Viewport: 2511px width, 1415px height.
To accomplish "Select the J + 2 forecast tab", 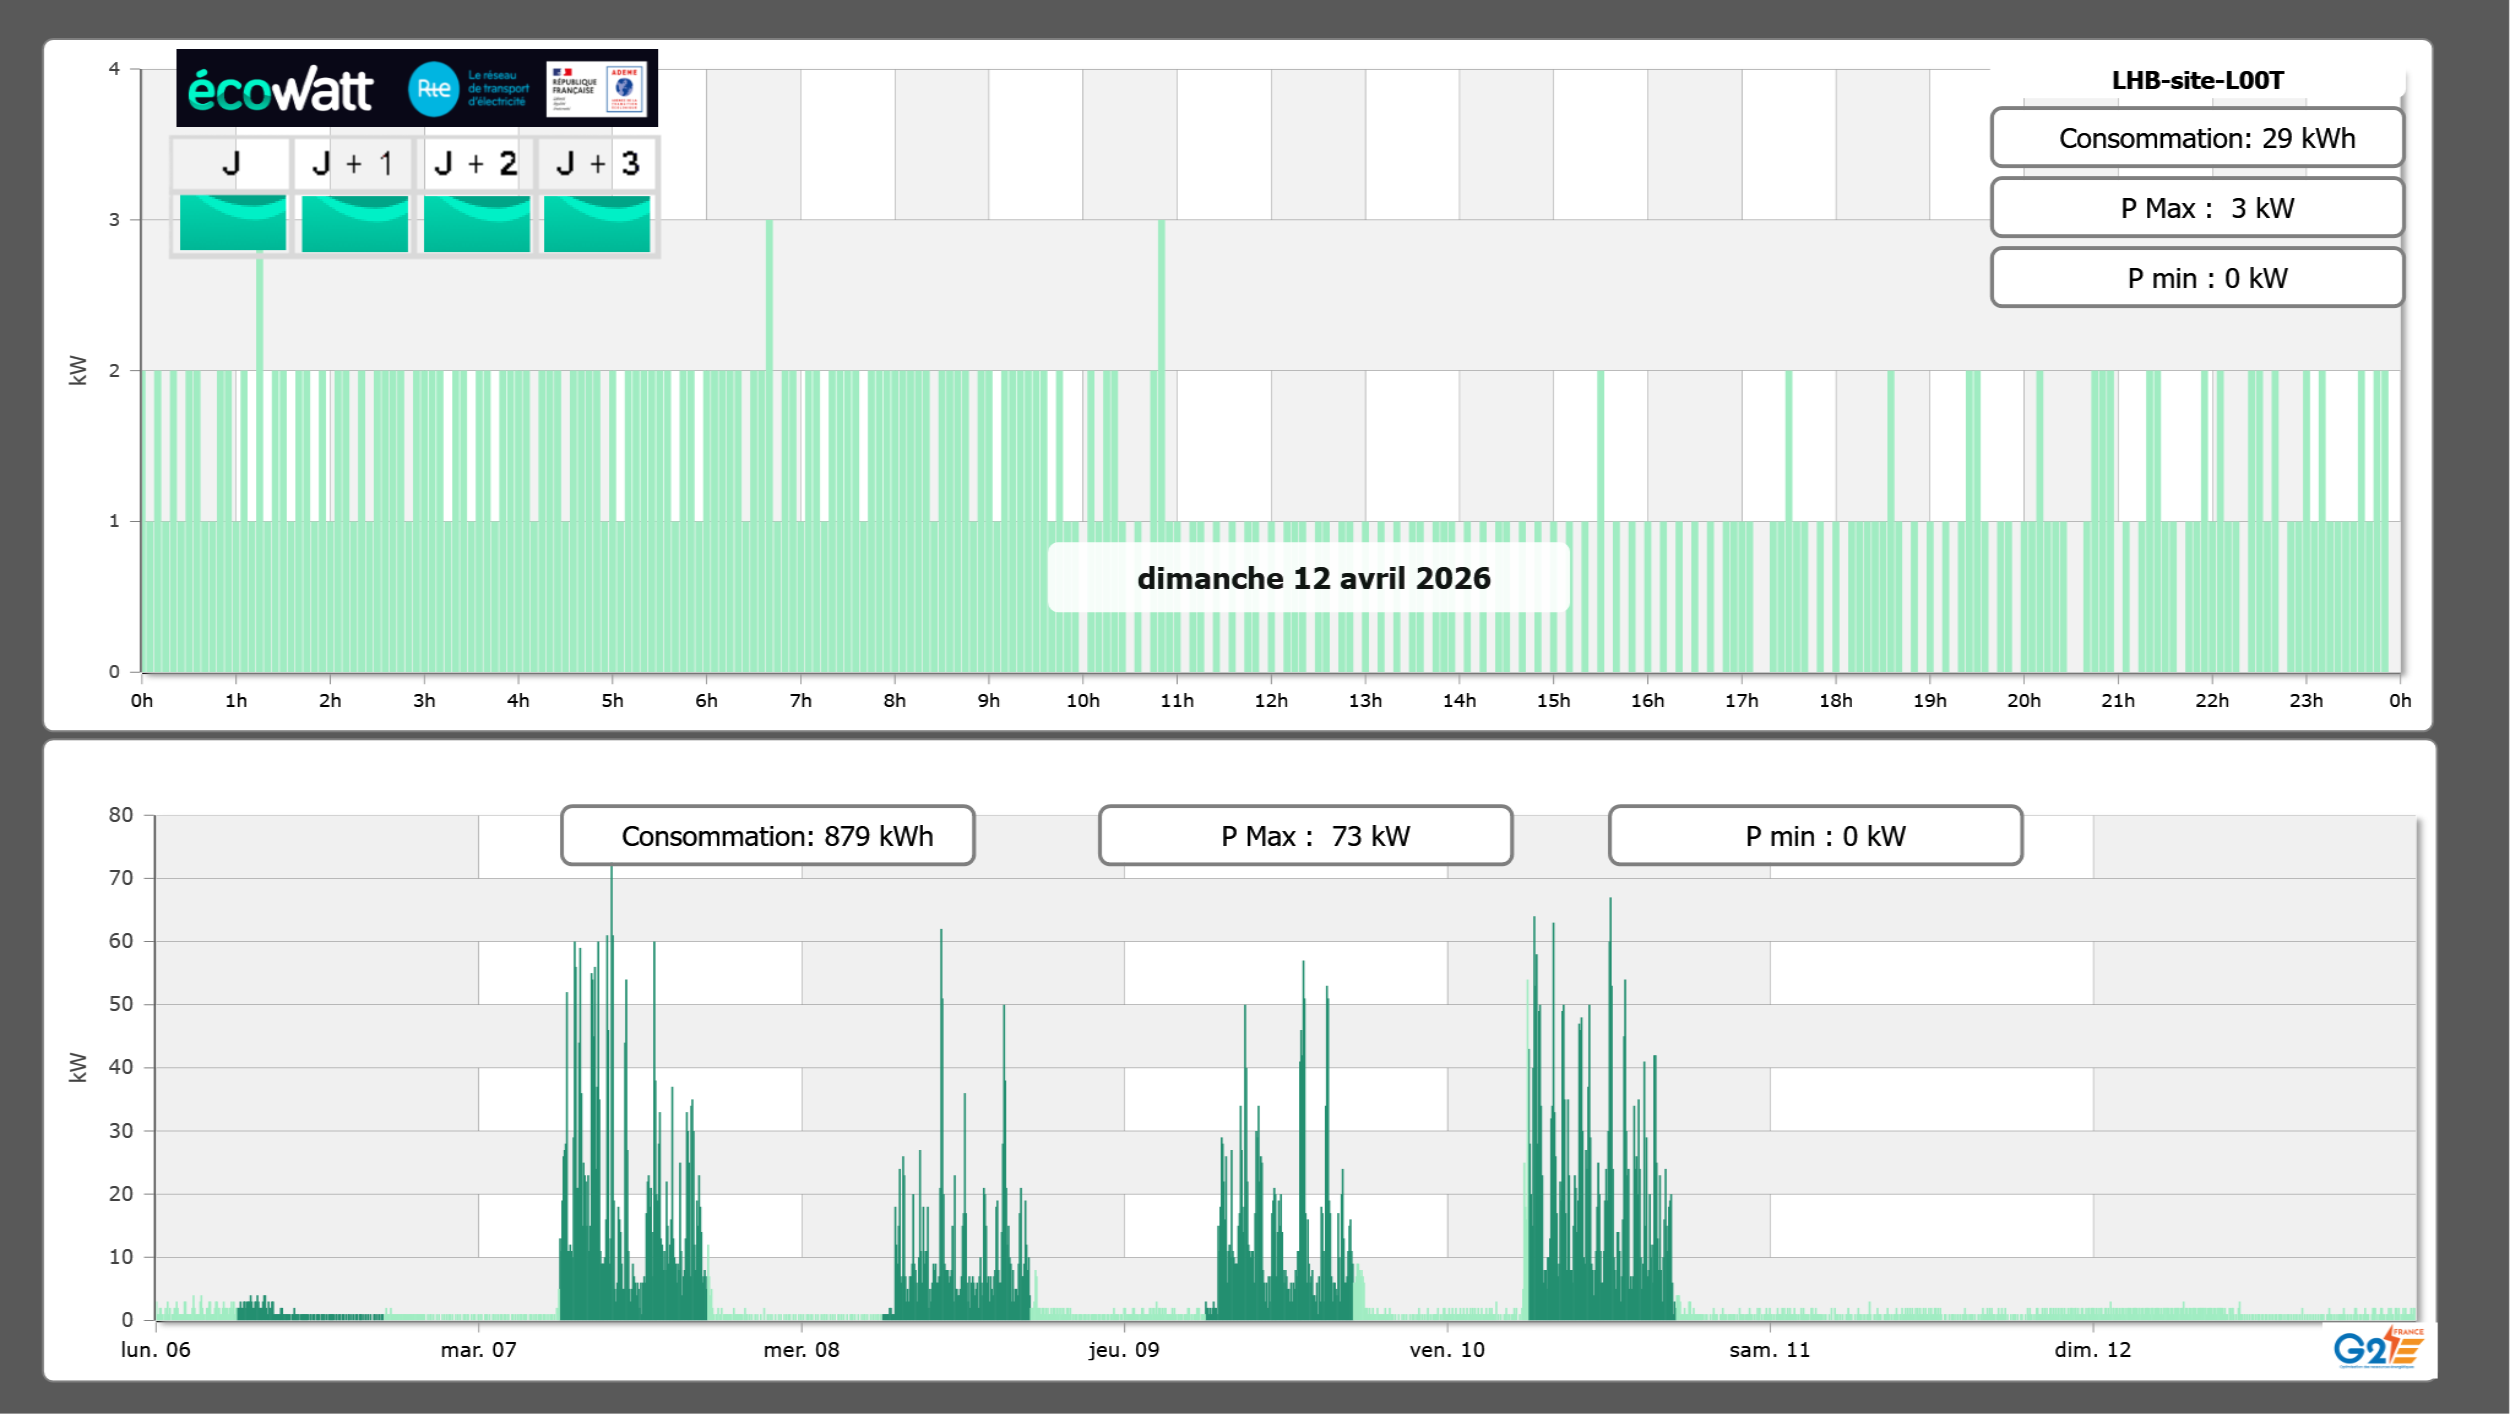I will pyautogui.click(x=476, y=164).
